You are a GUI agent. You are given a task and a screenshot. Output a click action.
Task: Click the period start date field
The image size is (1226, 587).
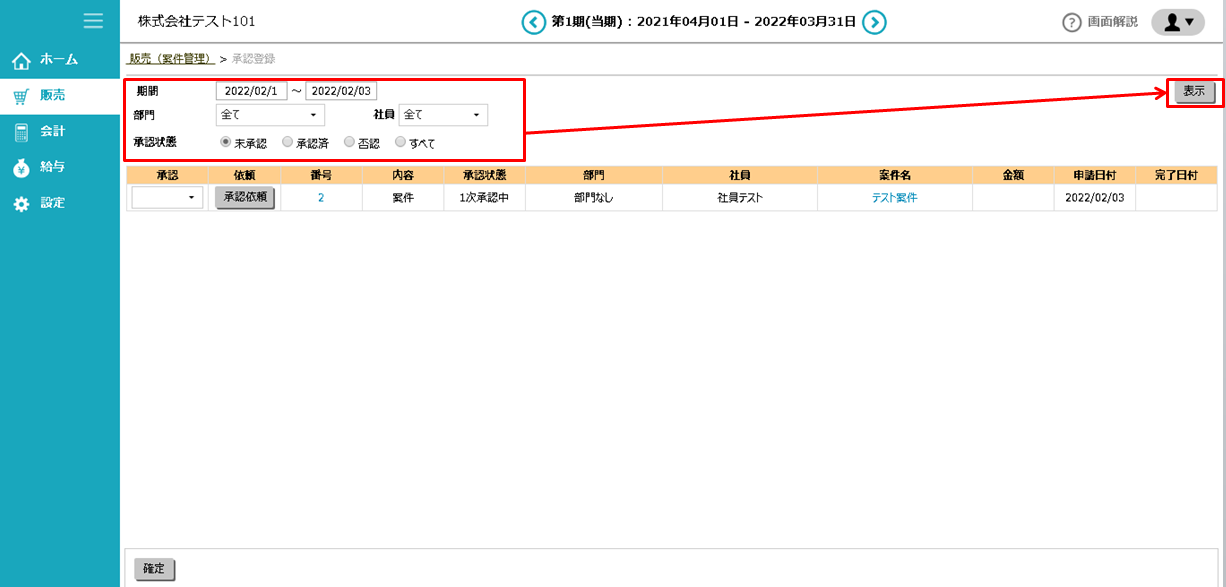coord(251,91)
